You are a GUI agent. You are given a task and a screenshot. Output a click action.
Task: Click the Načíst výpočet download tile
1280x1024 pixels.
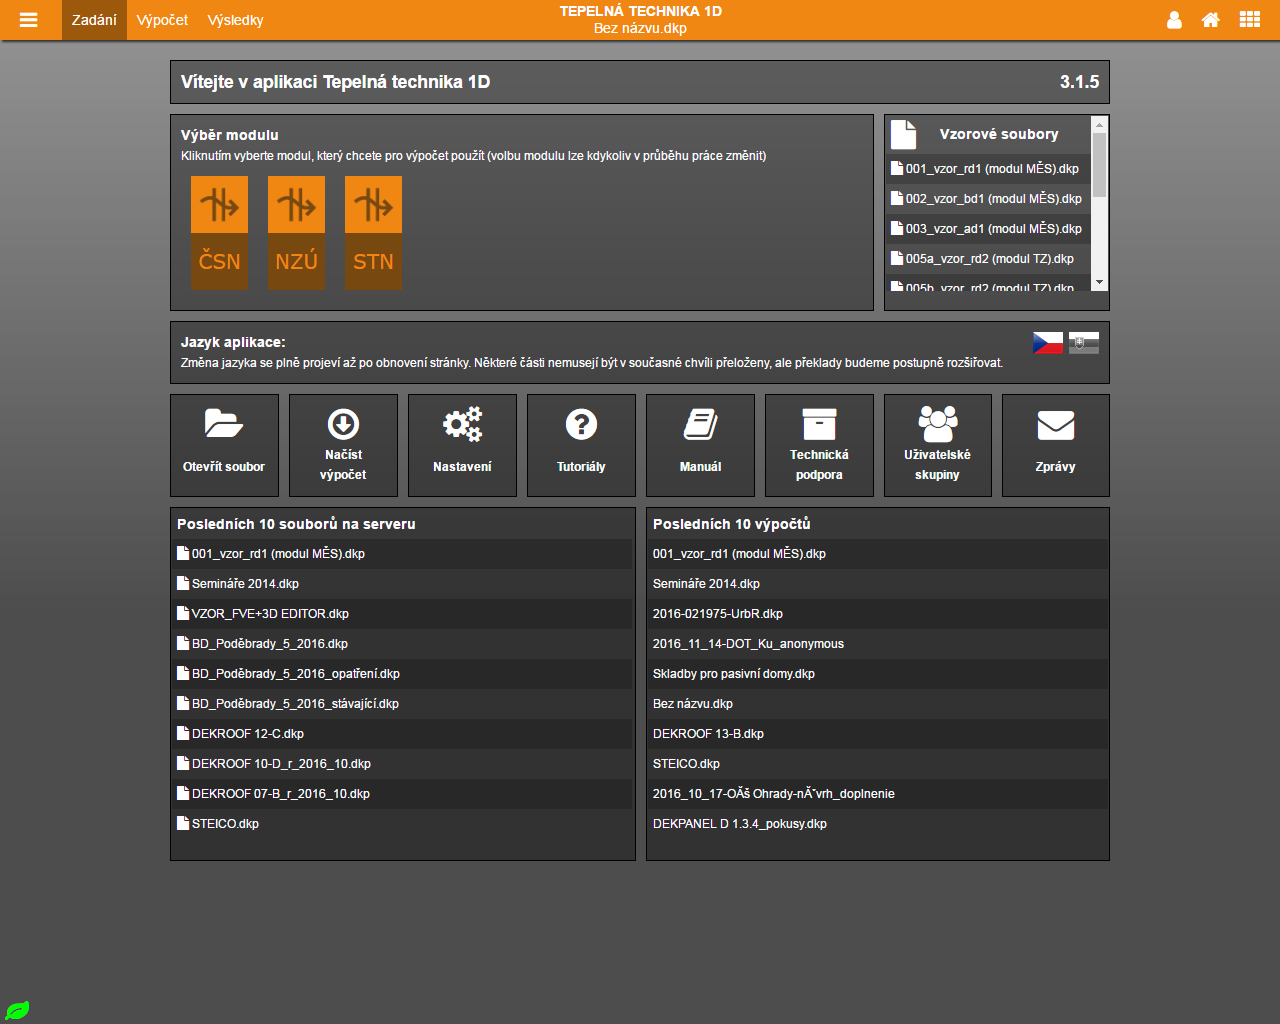(343, 445)
